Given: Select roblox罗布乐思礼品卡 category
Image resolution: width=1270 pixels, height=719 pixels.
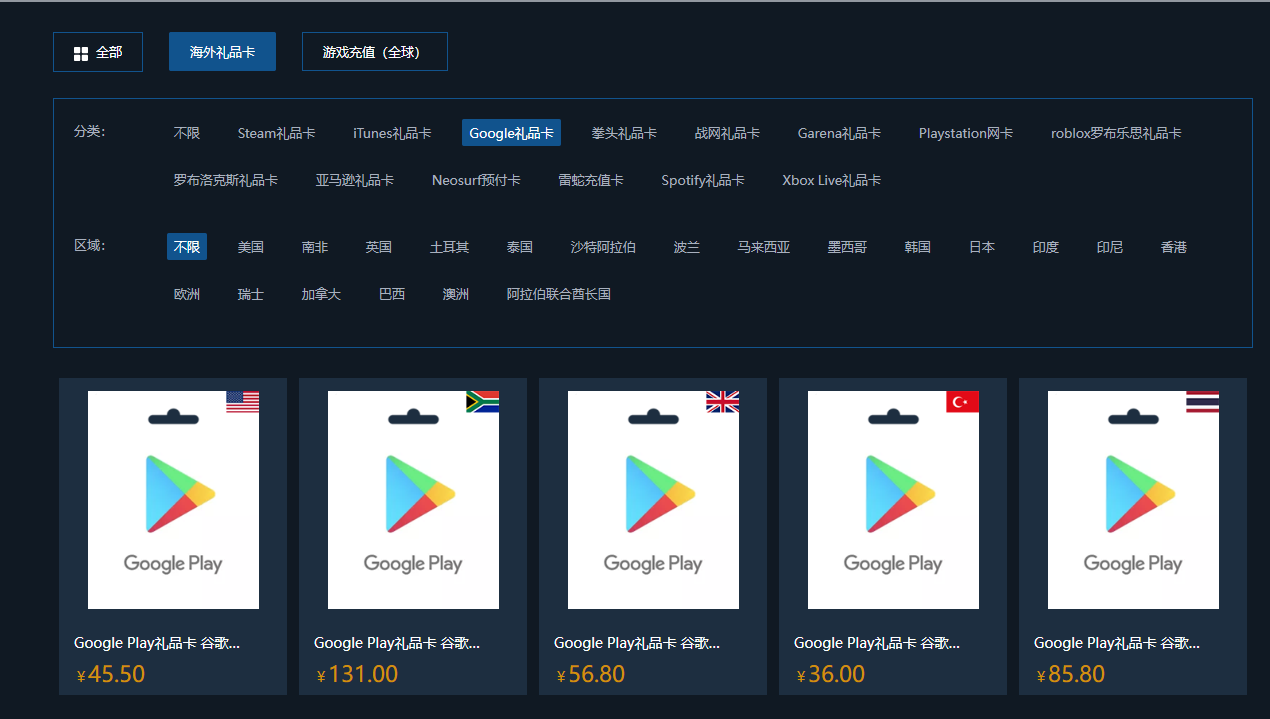Looking at the screenshot, I should [x=1116, y=133].
